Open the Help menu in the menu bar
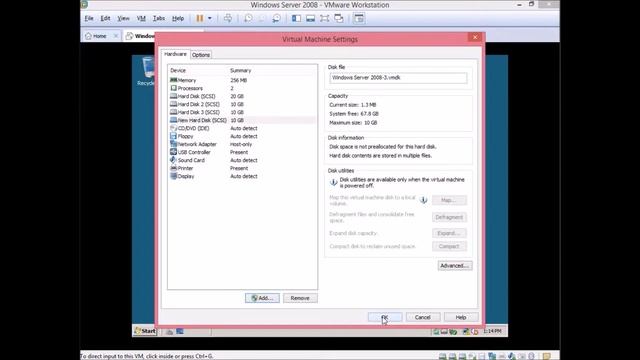640x360 pixels. pos(178,18)
